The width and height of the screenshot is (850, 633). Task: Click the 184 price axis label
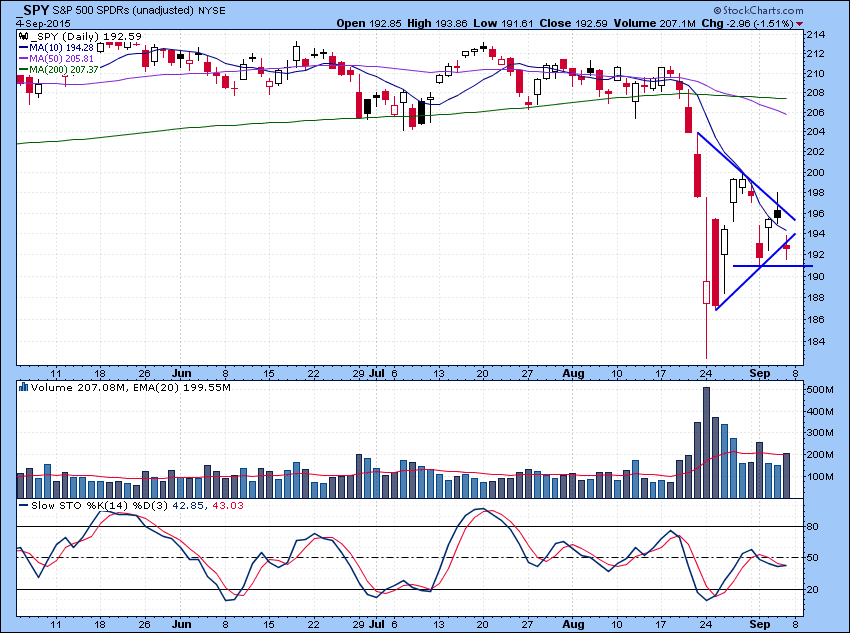[x=815, y=341]
